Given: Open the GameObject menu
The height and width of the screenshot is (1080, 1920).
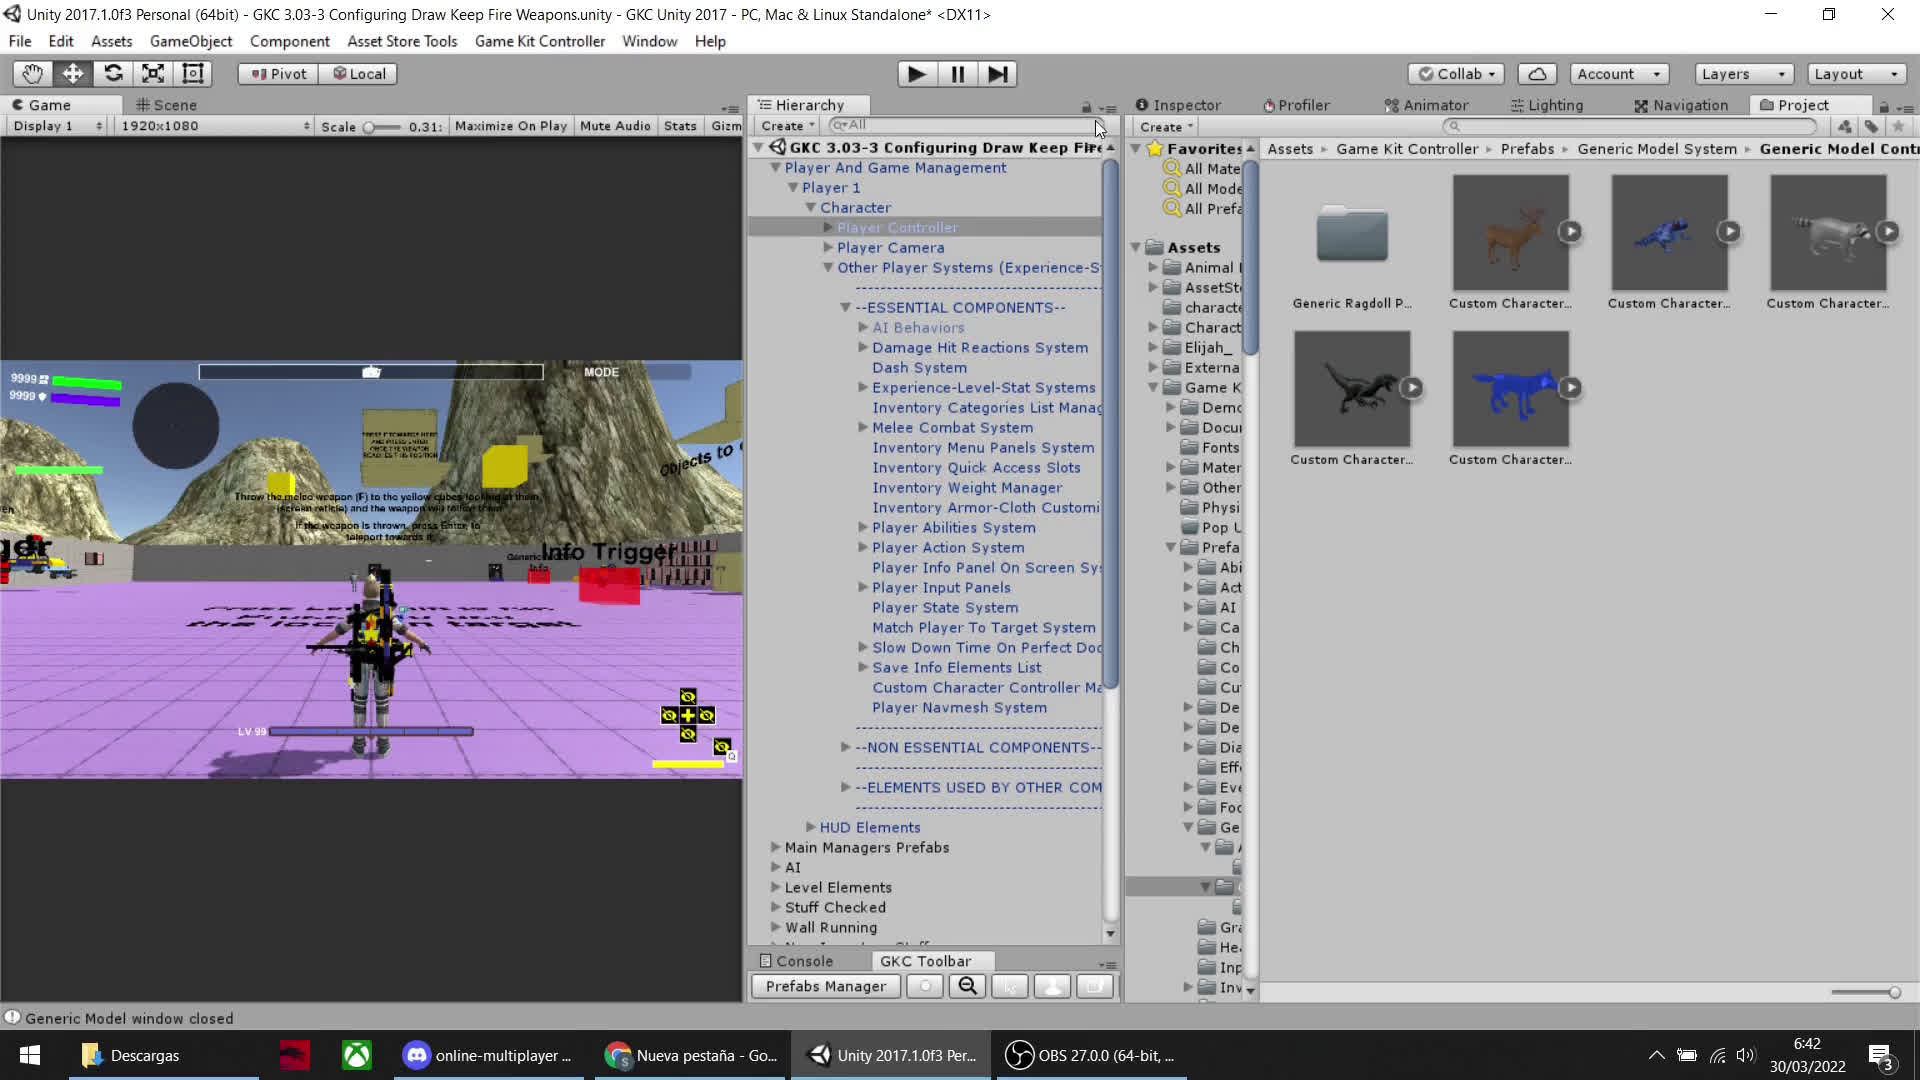Looking at the screenshot, I should pos(191,41).
